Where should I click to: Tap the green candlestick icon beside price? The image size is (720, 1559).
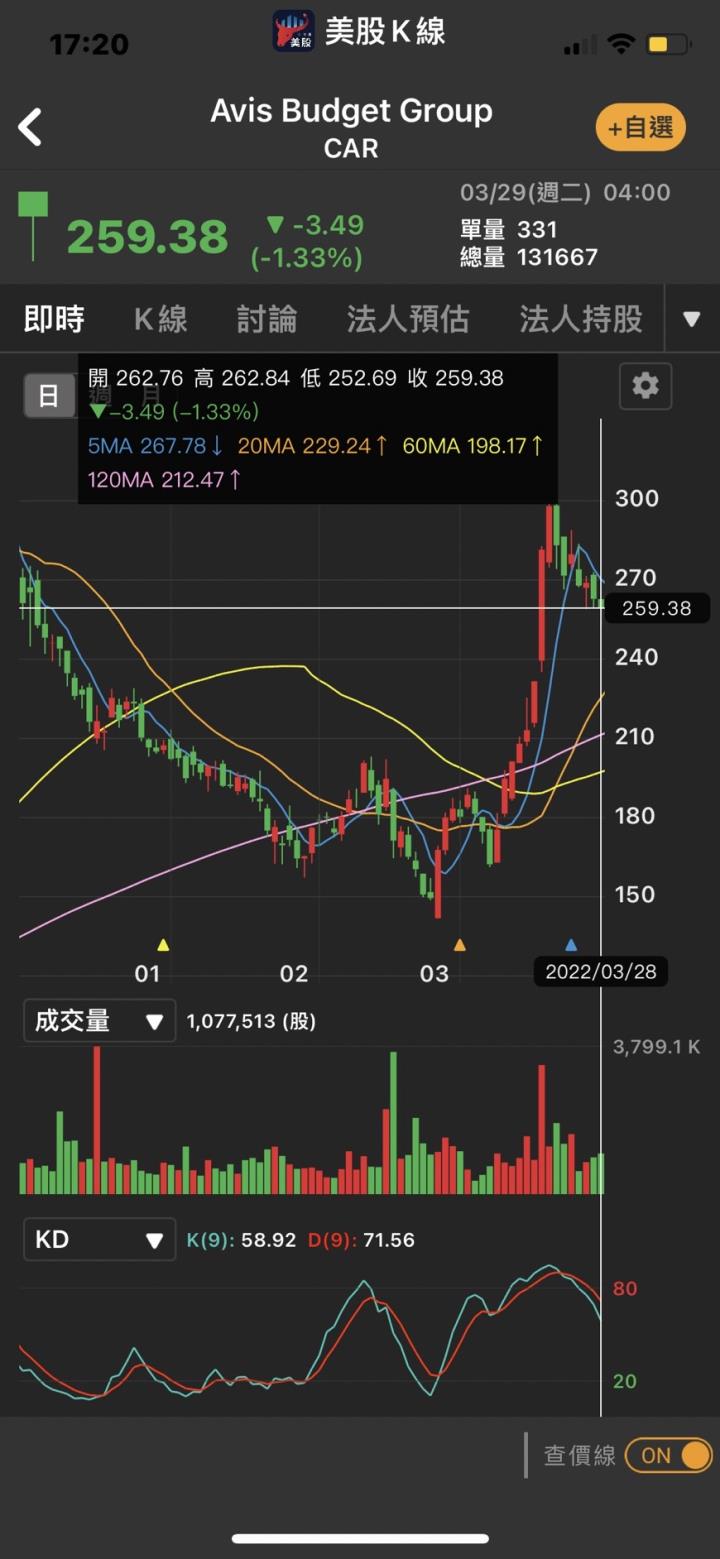click(x=33, y=226)
